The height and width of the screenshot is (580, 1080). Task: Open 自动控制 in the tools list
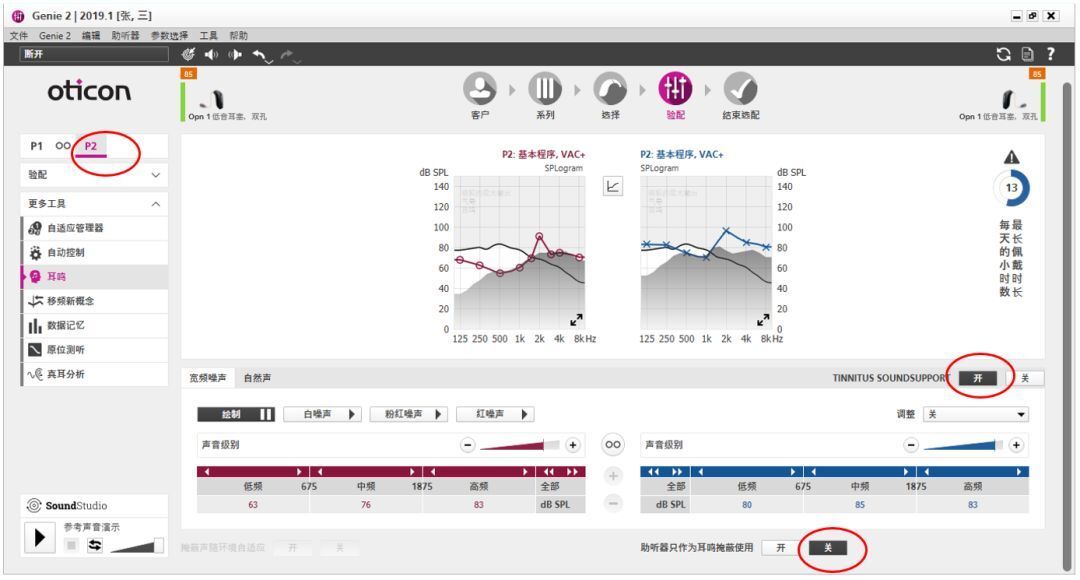pos(95,252)
